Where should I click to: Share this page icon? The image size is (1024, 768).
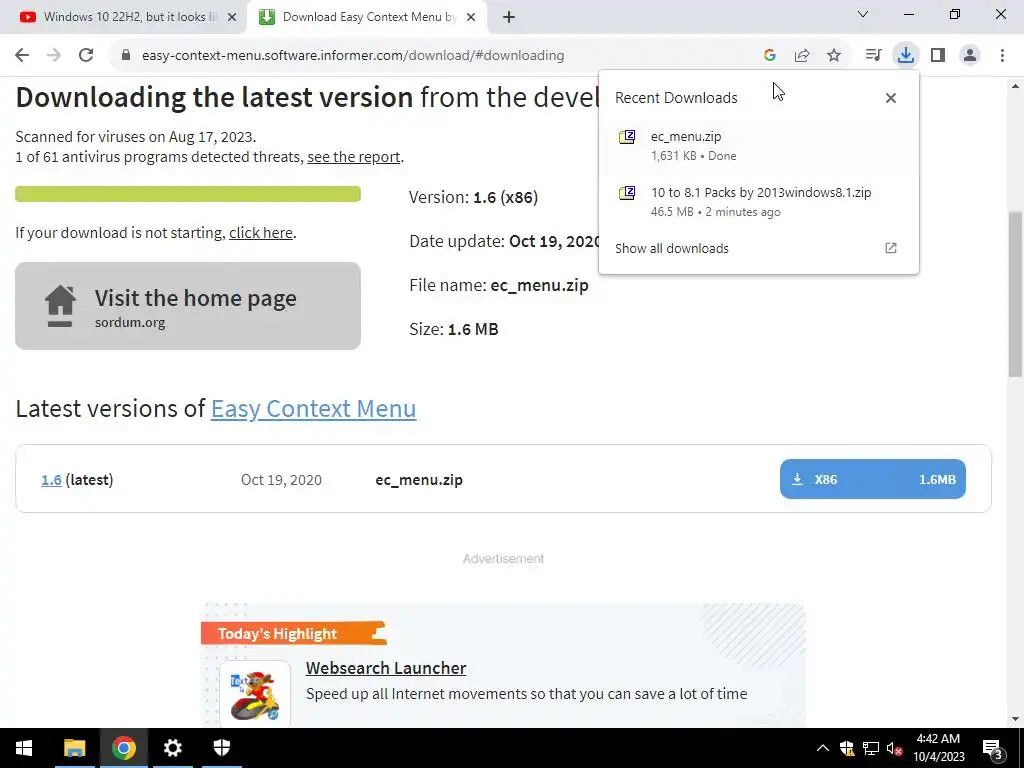point(802,56)
